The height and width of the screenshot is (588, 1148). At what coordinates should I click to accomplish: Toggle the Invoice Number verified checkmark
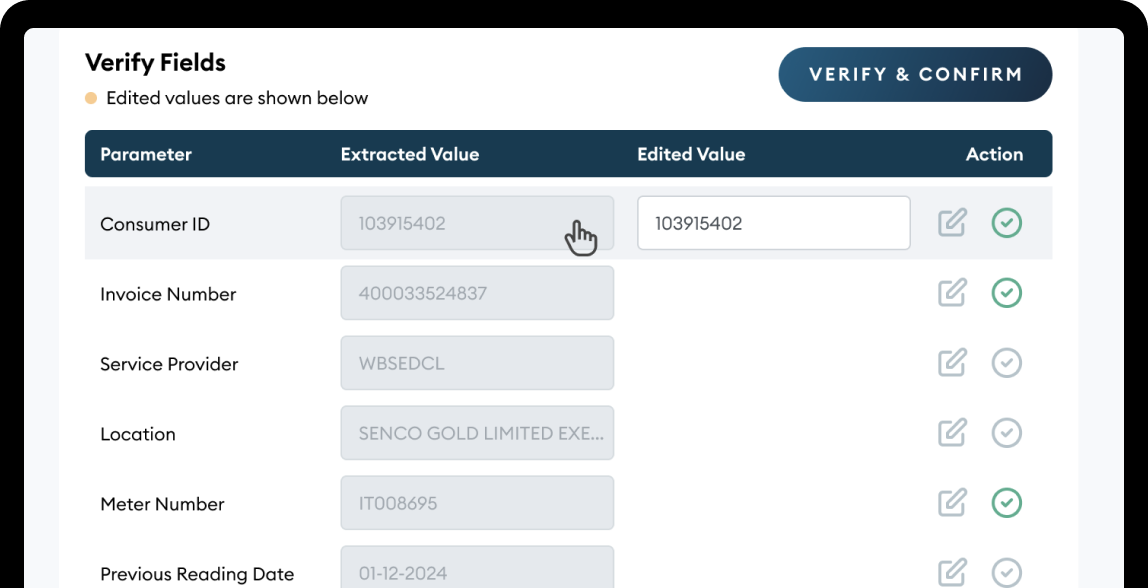(1006, 293)
